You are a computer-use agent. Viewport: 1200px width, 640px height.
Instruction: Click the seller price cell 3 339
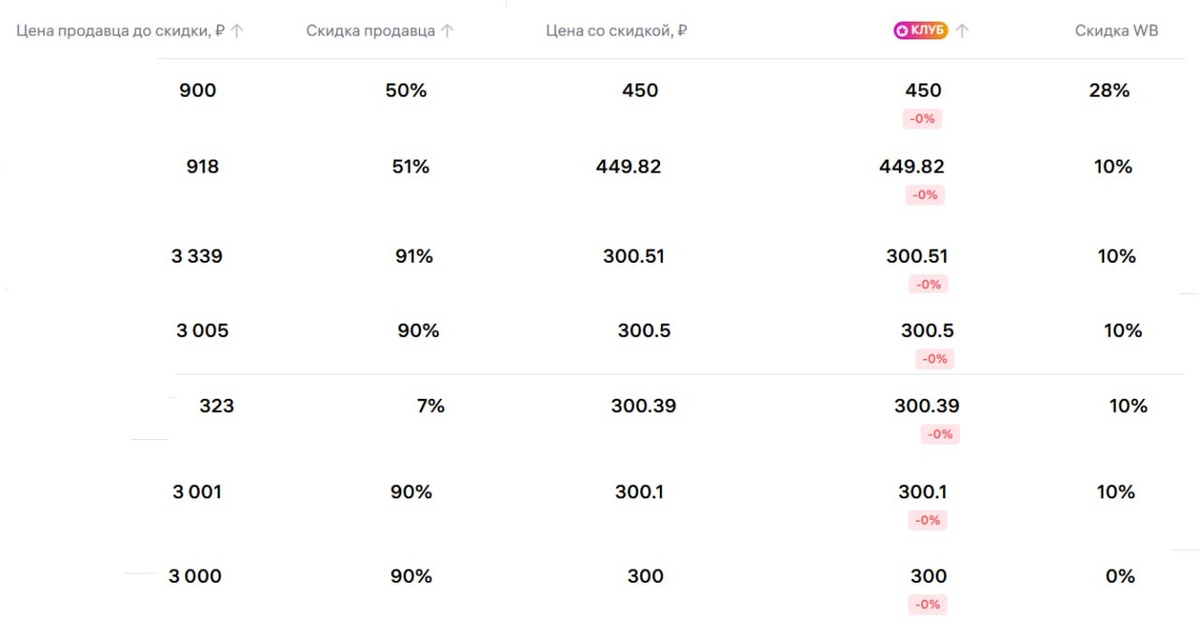click(197, 257)
